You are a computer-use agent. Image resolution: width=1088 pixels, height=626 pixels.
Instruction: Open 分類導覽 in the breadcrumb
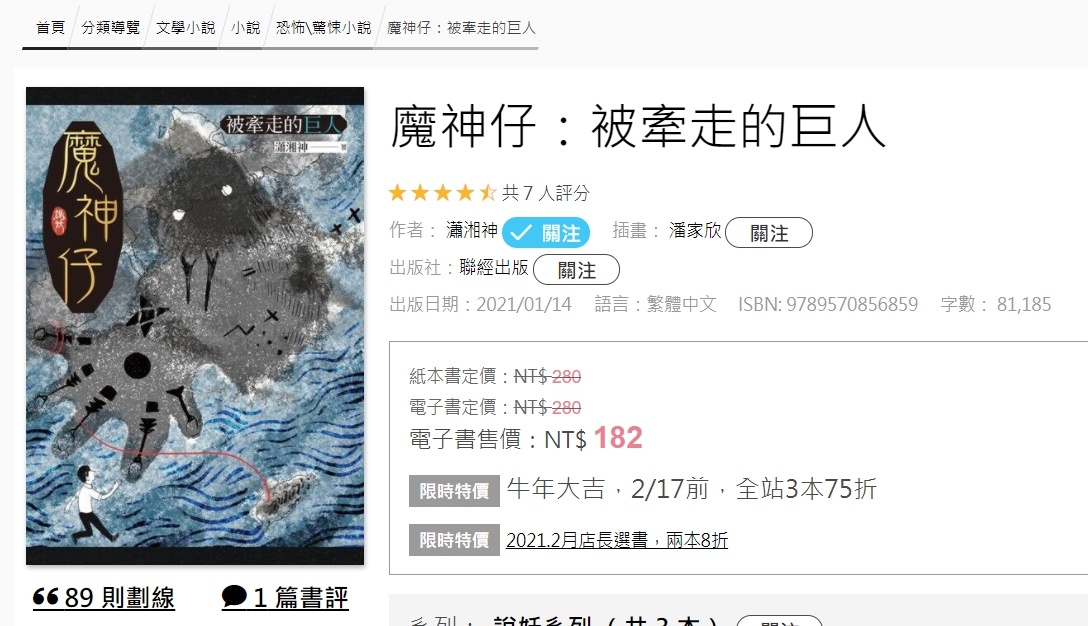[x=110, y=28]
